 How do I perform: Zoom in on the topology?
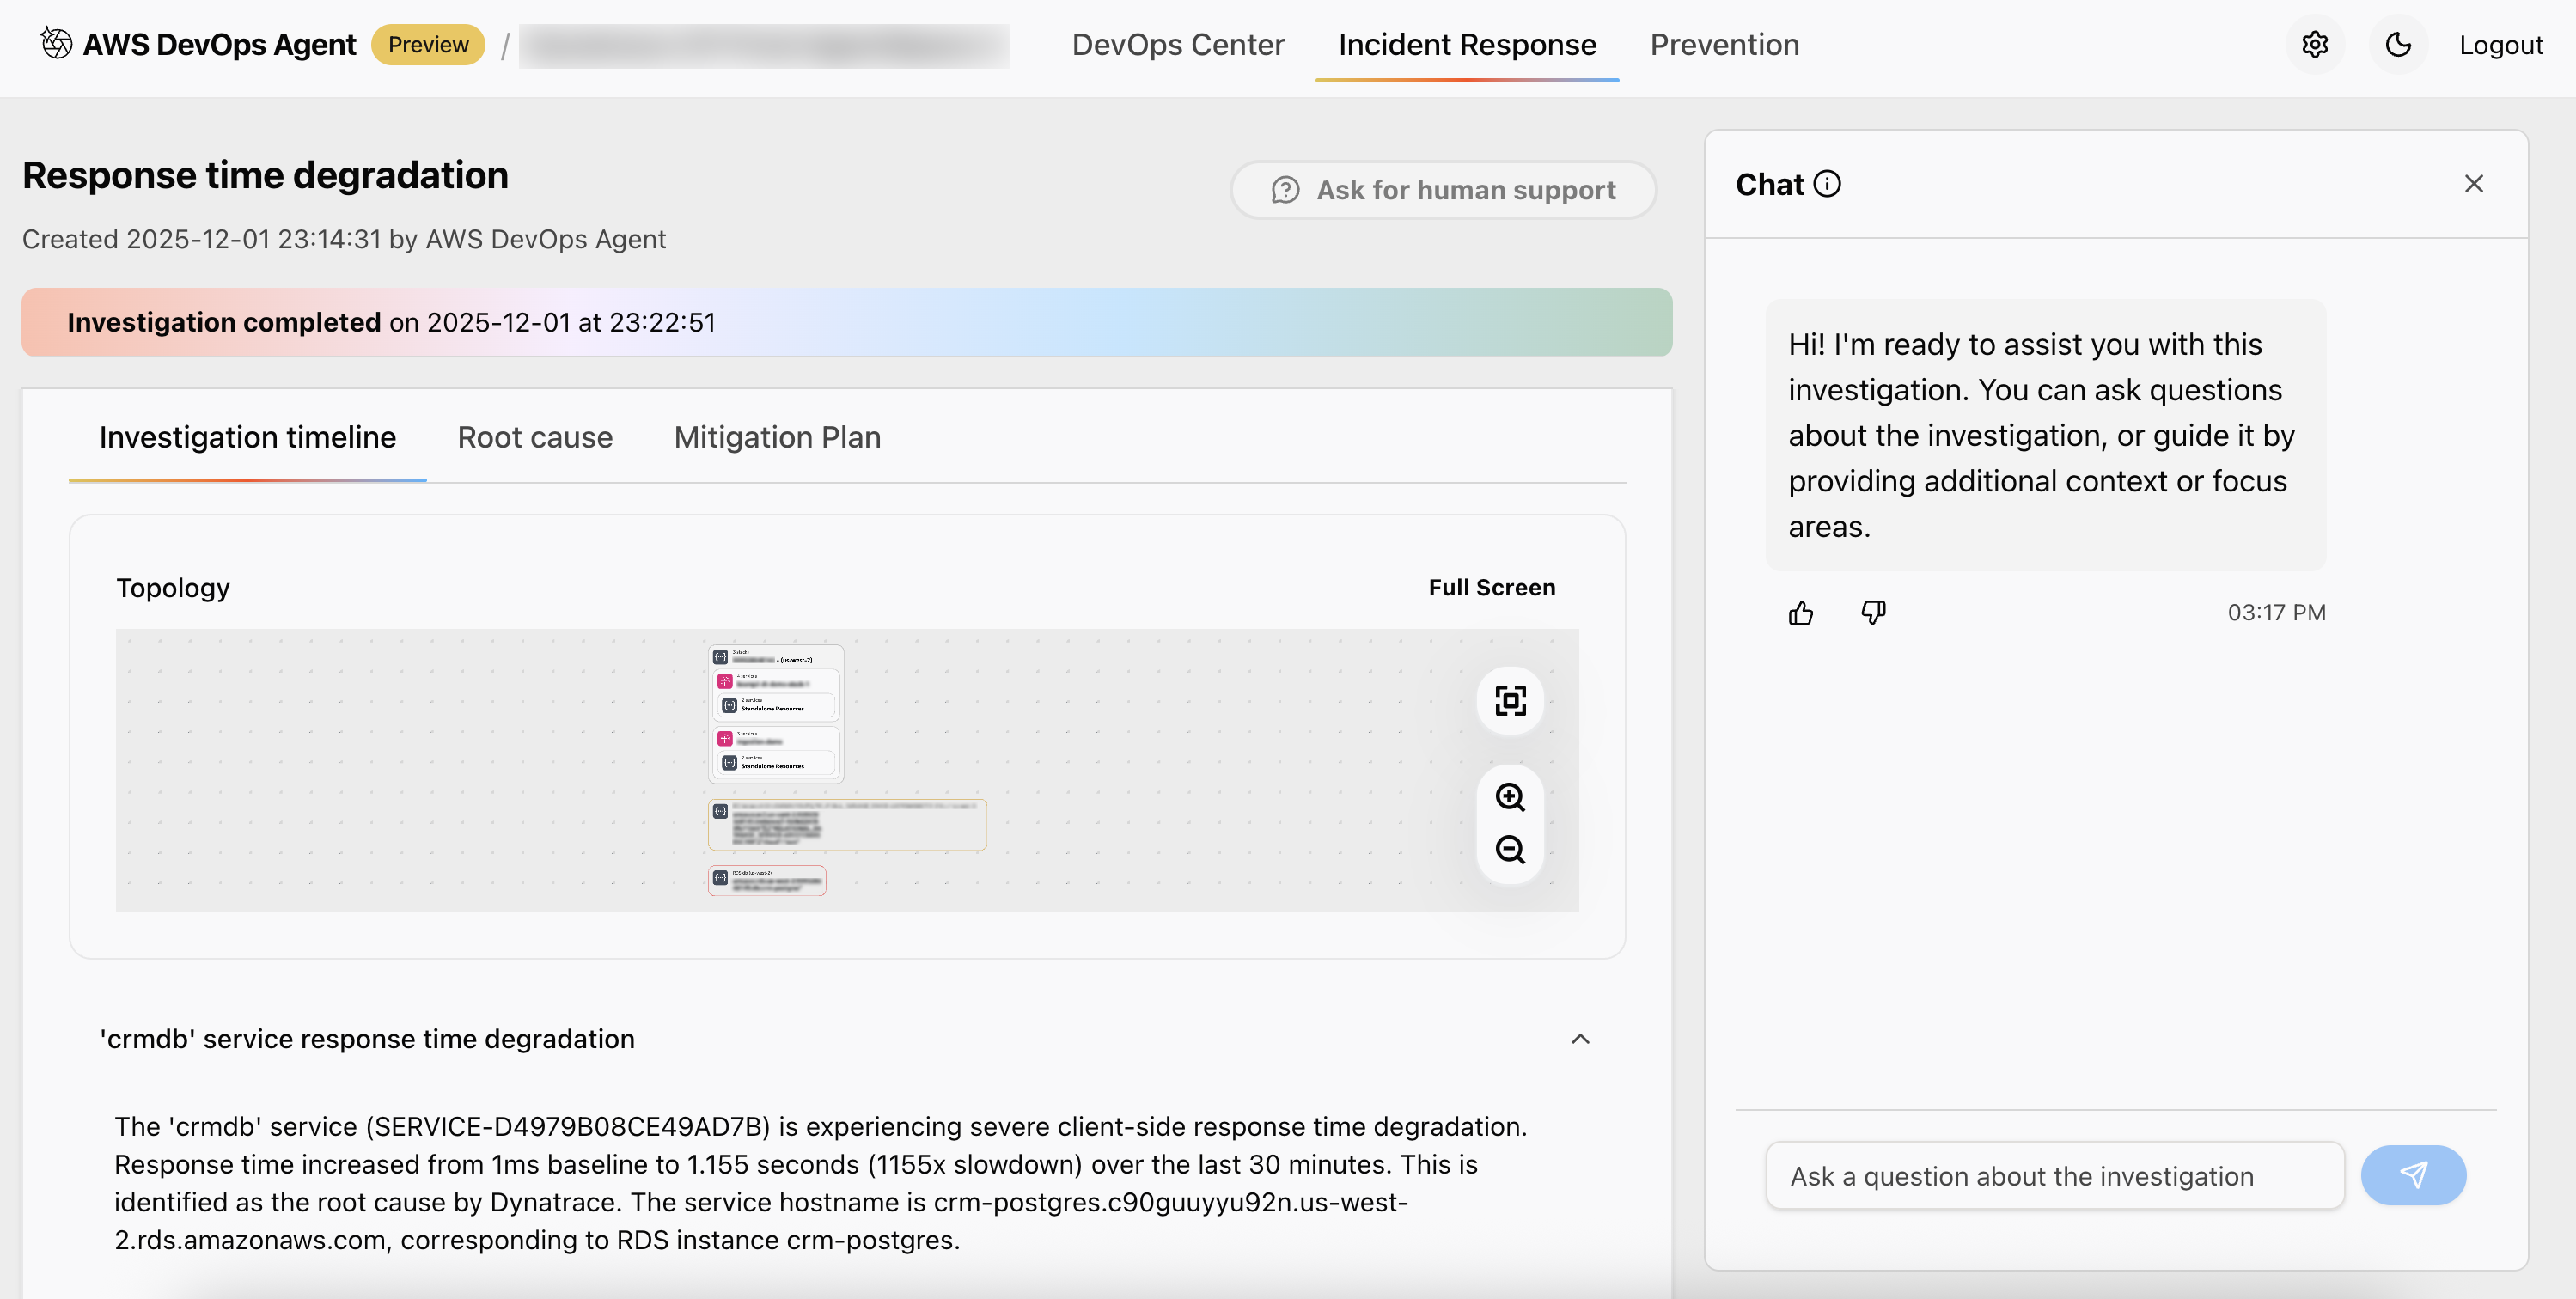click(x=1510, y=797)
